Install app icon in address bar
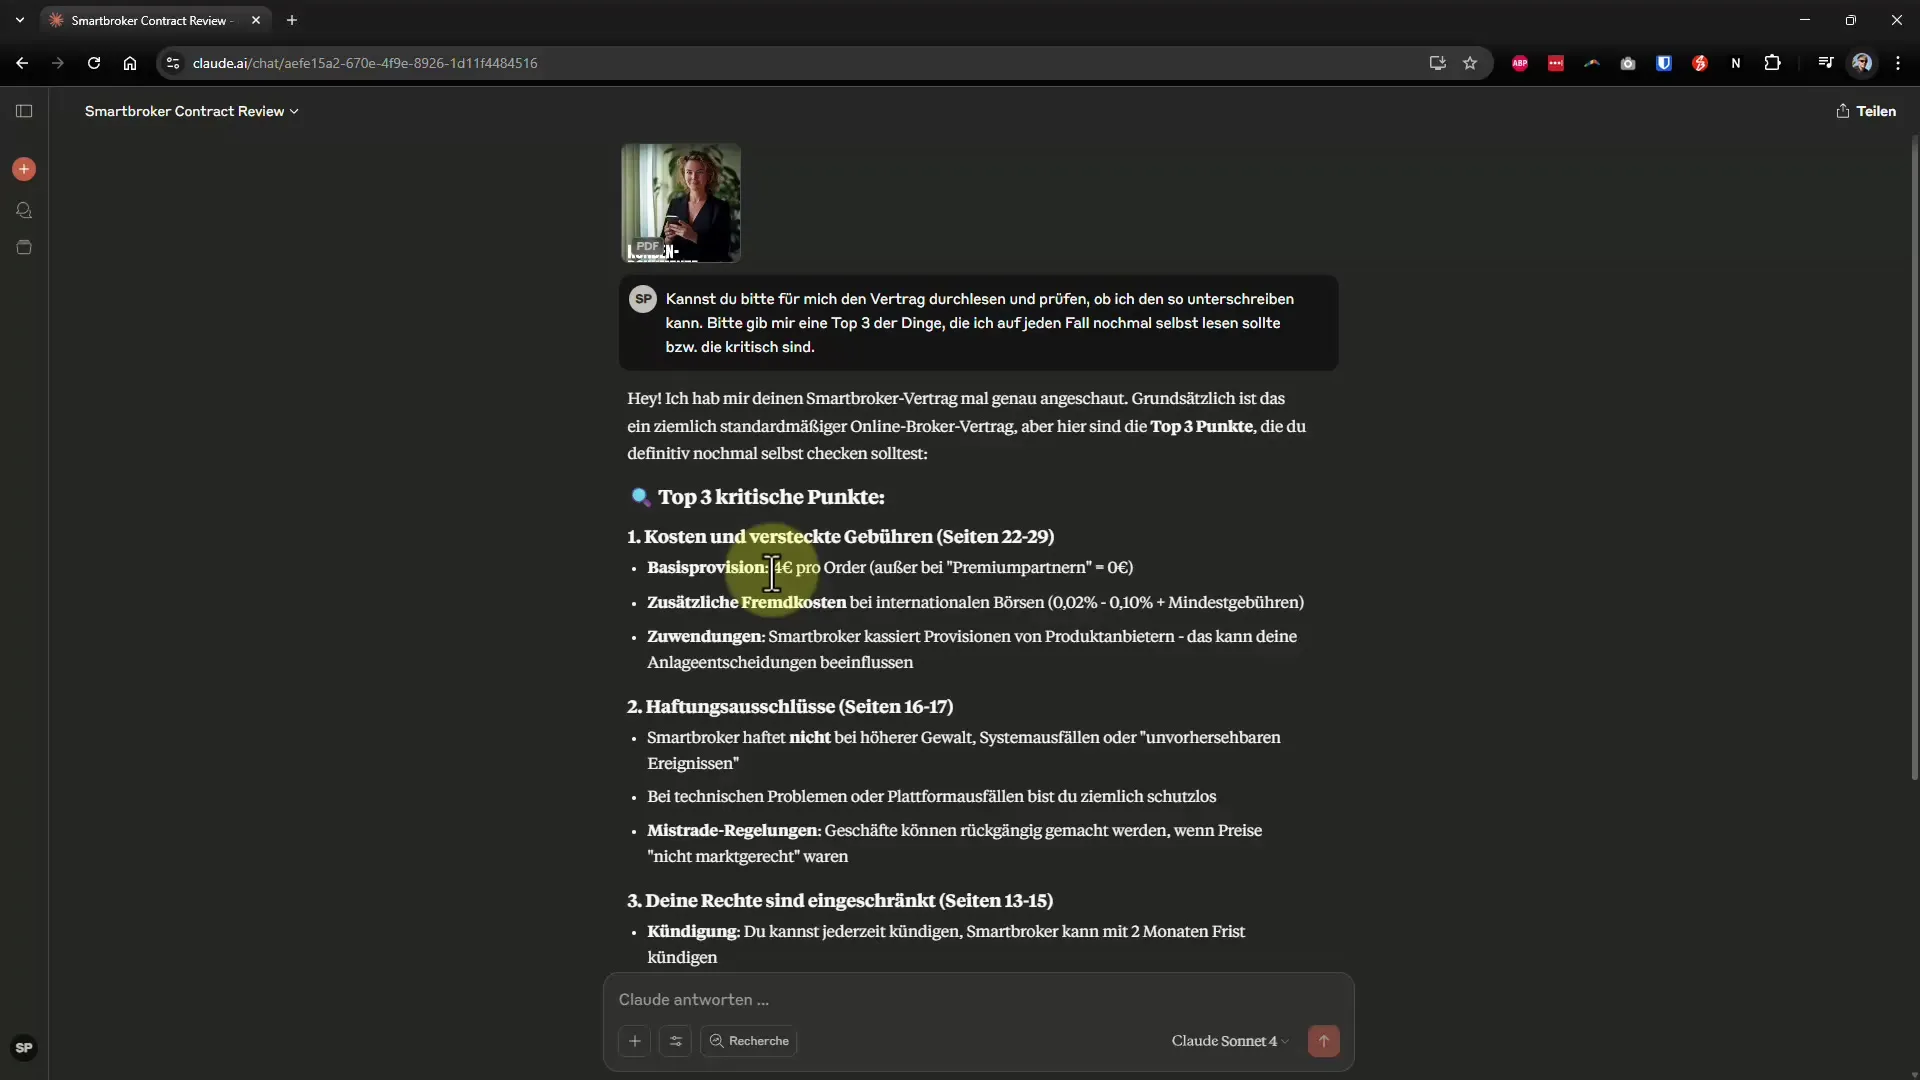The width and height of the screenshot is (1920, 1080). [1438, 63]
